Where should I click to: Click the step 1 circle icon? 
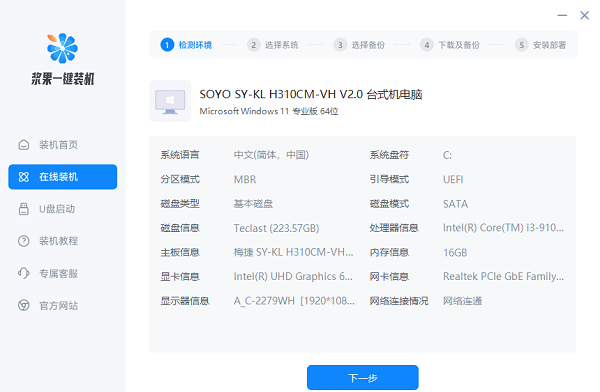[167, 45]
